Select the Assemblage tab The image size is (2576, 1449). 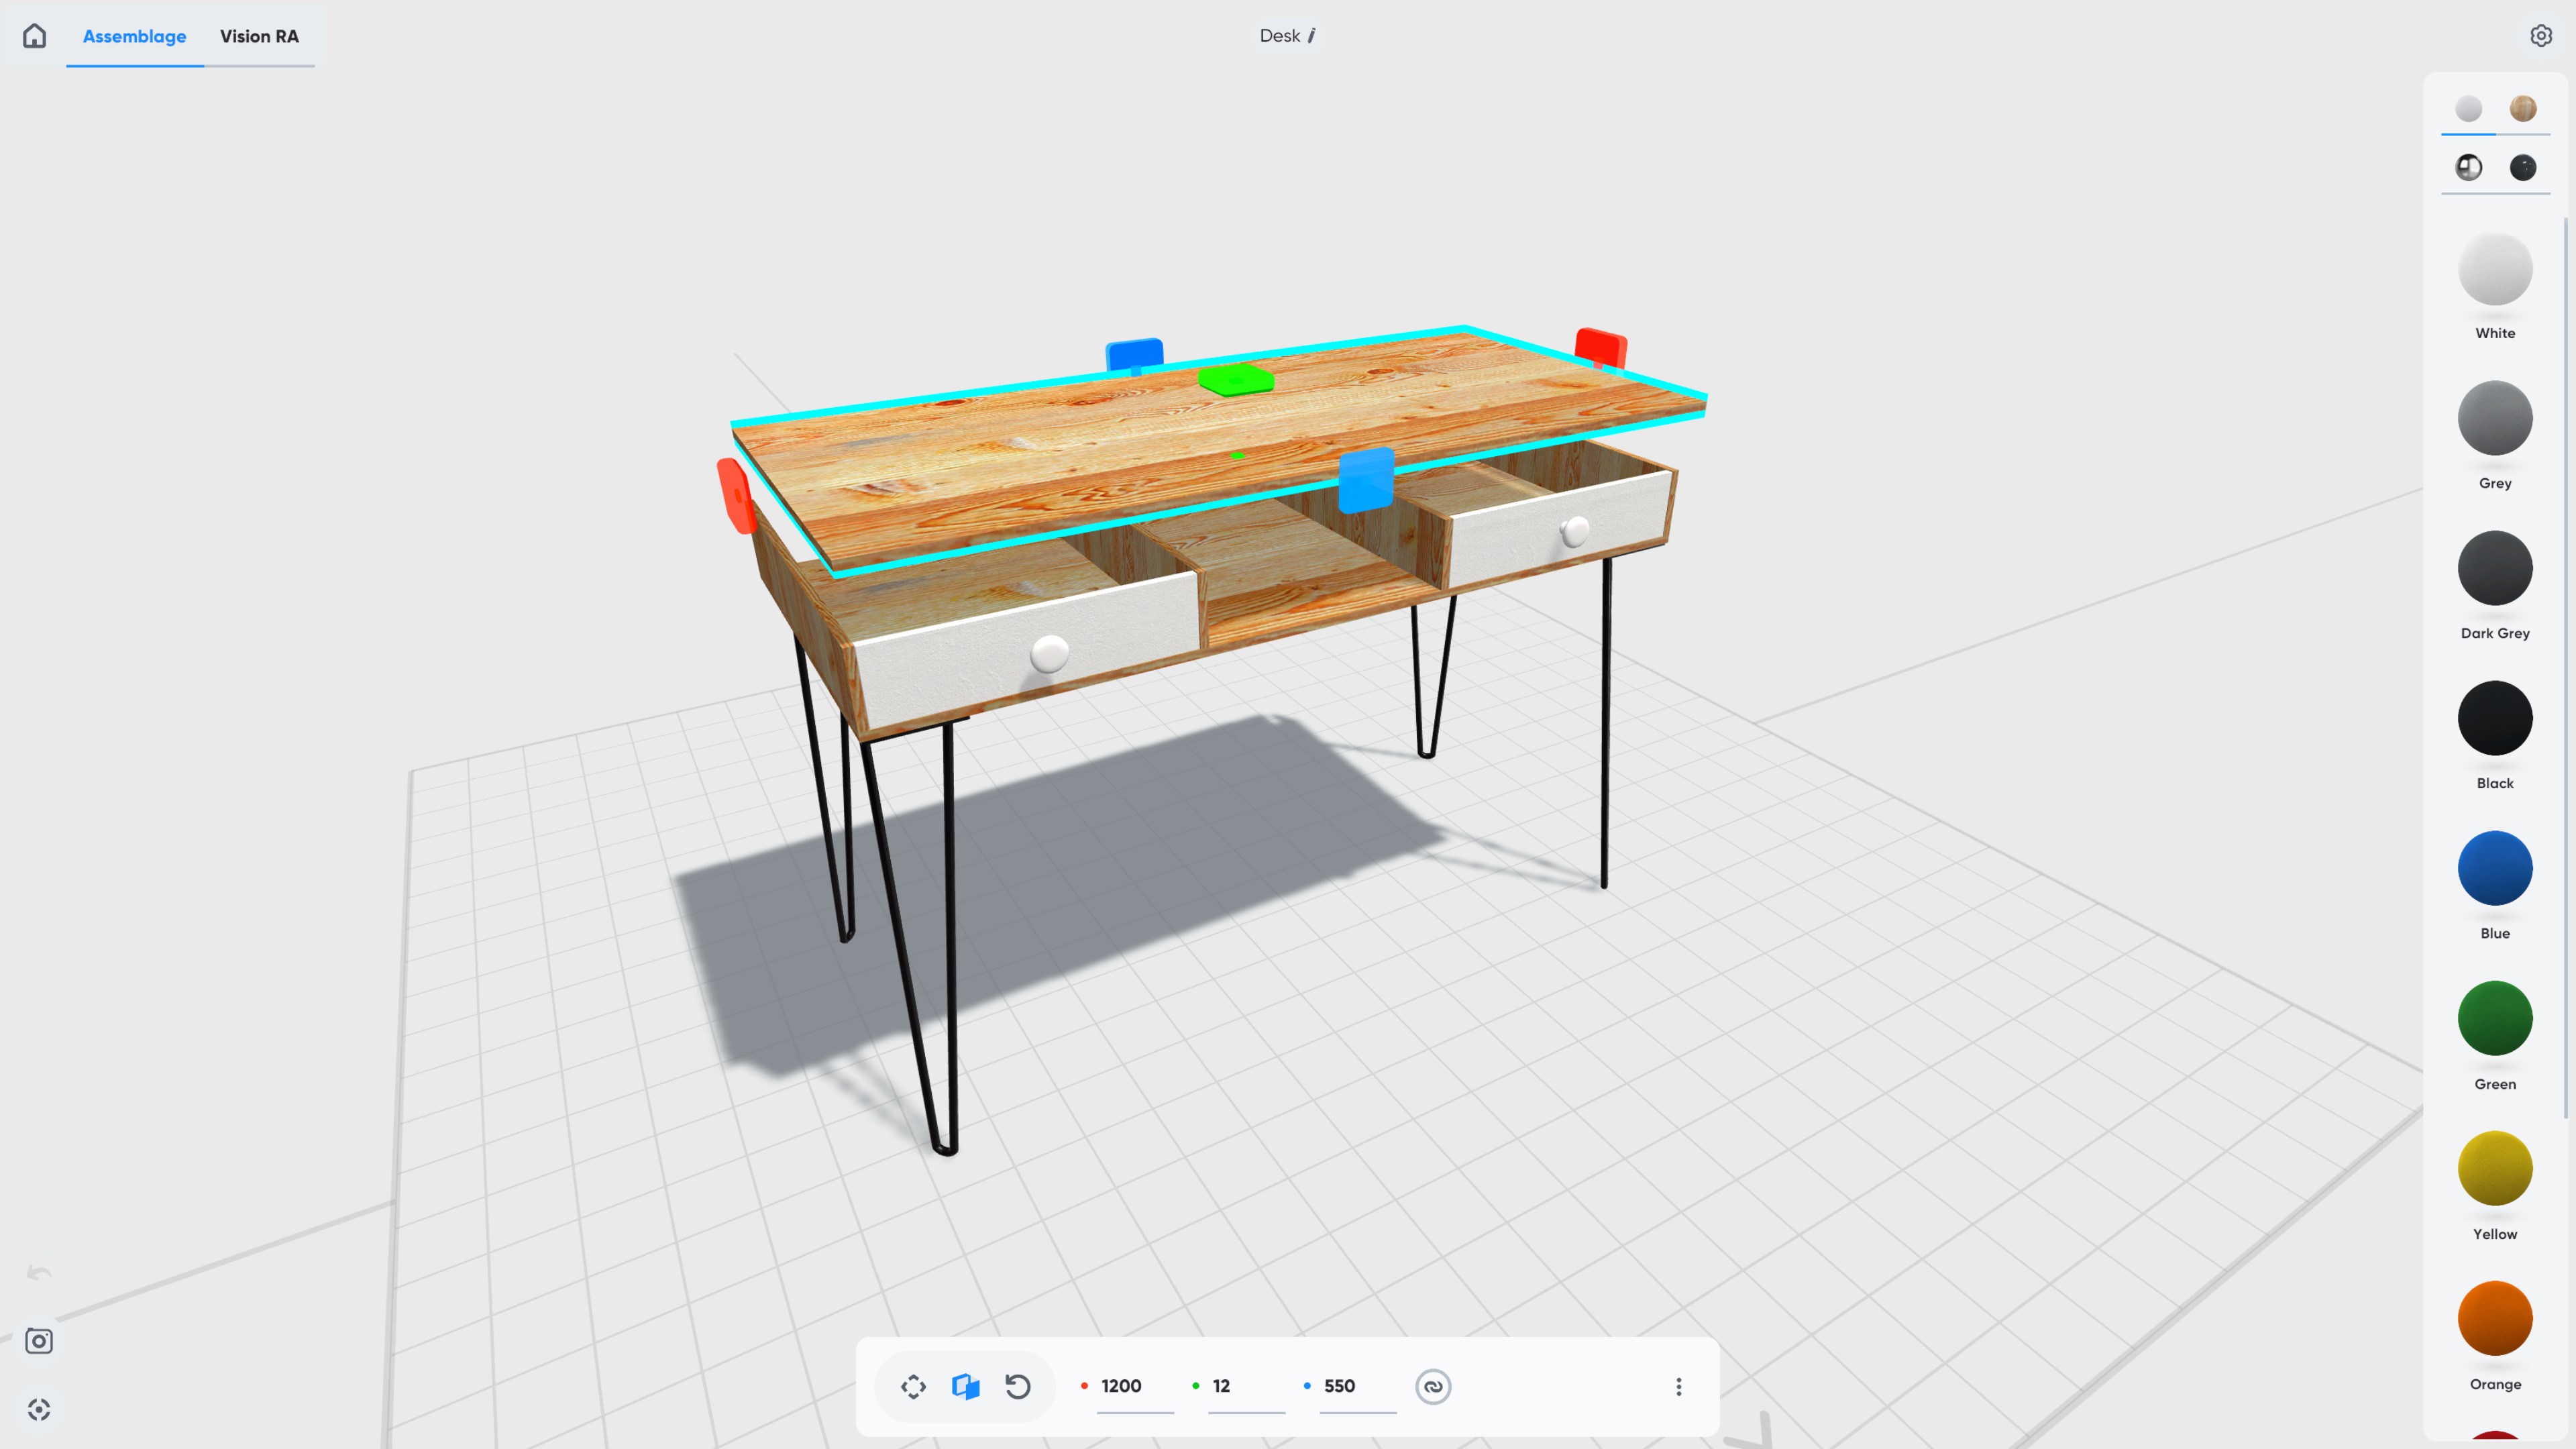coord(134,36)
